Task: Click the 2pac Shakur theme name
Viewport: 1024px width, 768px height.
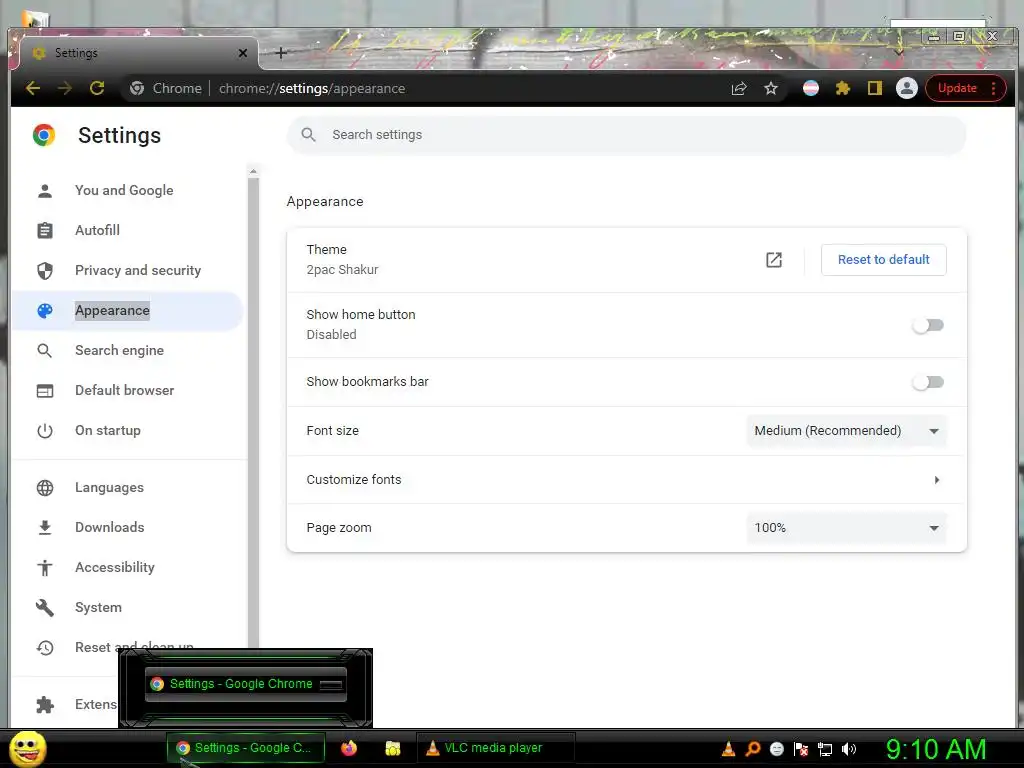Action: click(342, 270)
